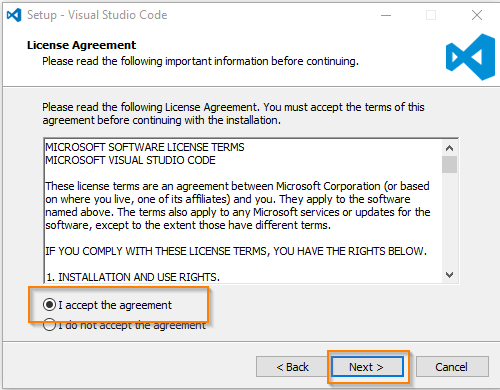The width and height of the screenshot is (500, 390).
Task: Click the "IF YOU COMPLY WITH THESE LICENSE TERMS" line
Action: tap(236, 251)
